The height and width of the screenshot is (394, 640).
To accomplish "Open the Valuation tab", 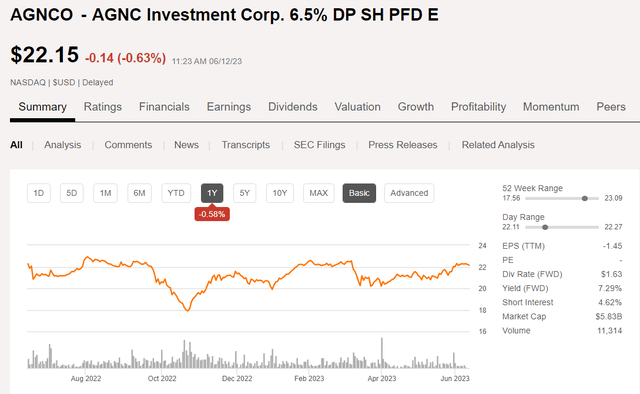I will pos(358,107).
